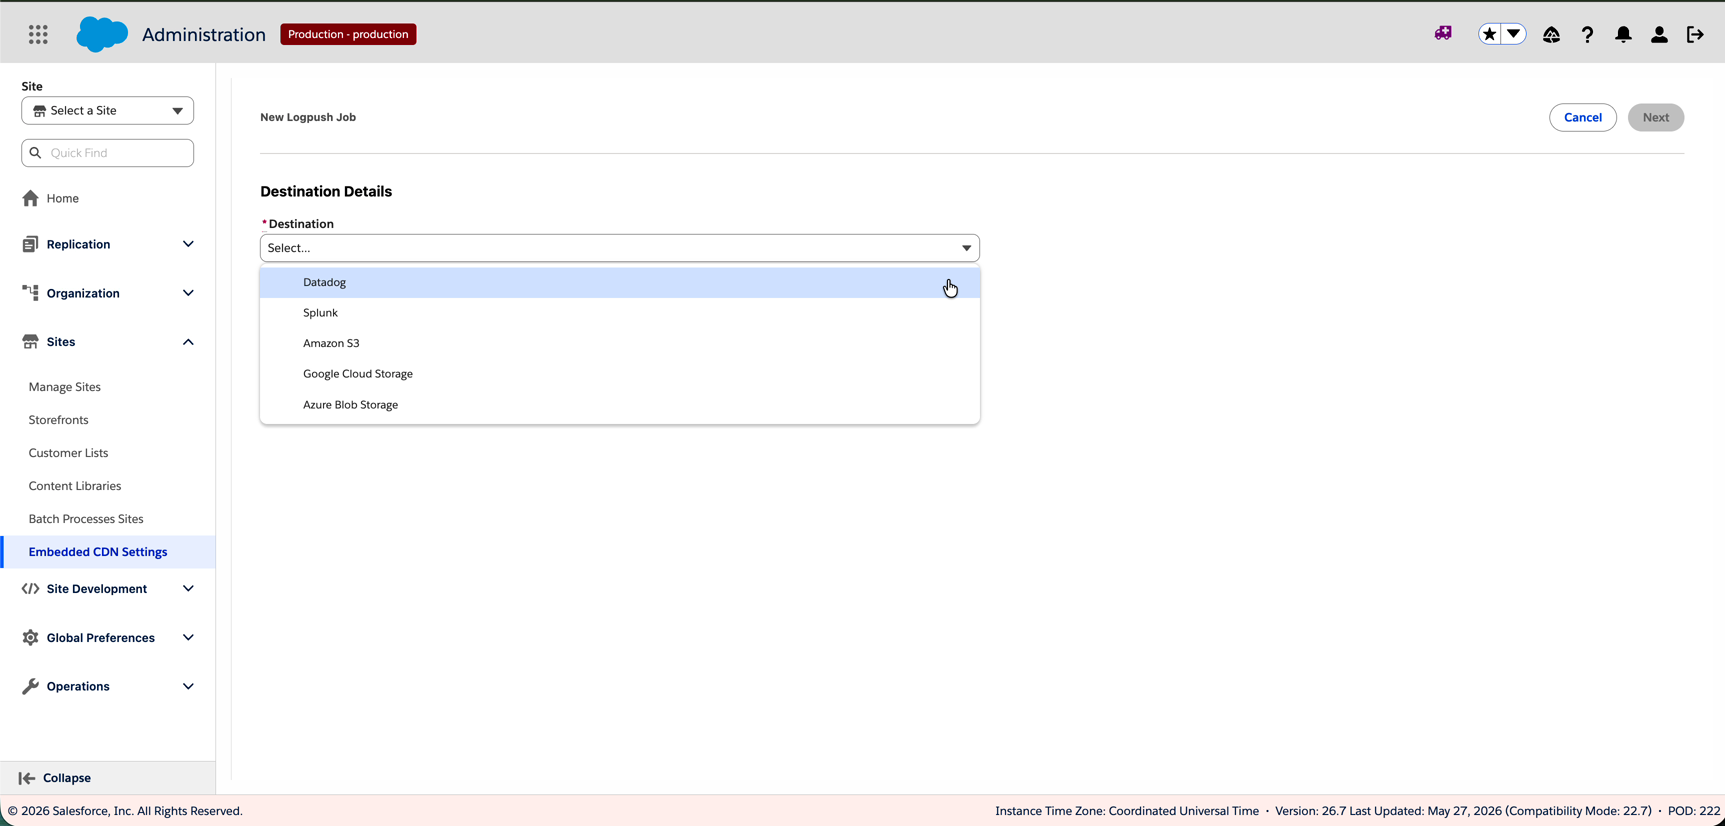The height and width of the screenshot is (826, 1725).
Task: Click the log out icon
Action: (x=1695, y=34)
